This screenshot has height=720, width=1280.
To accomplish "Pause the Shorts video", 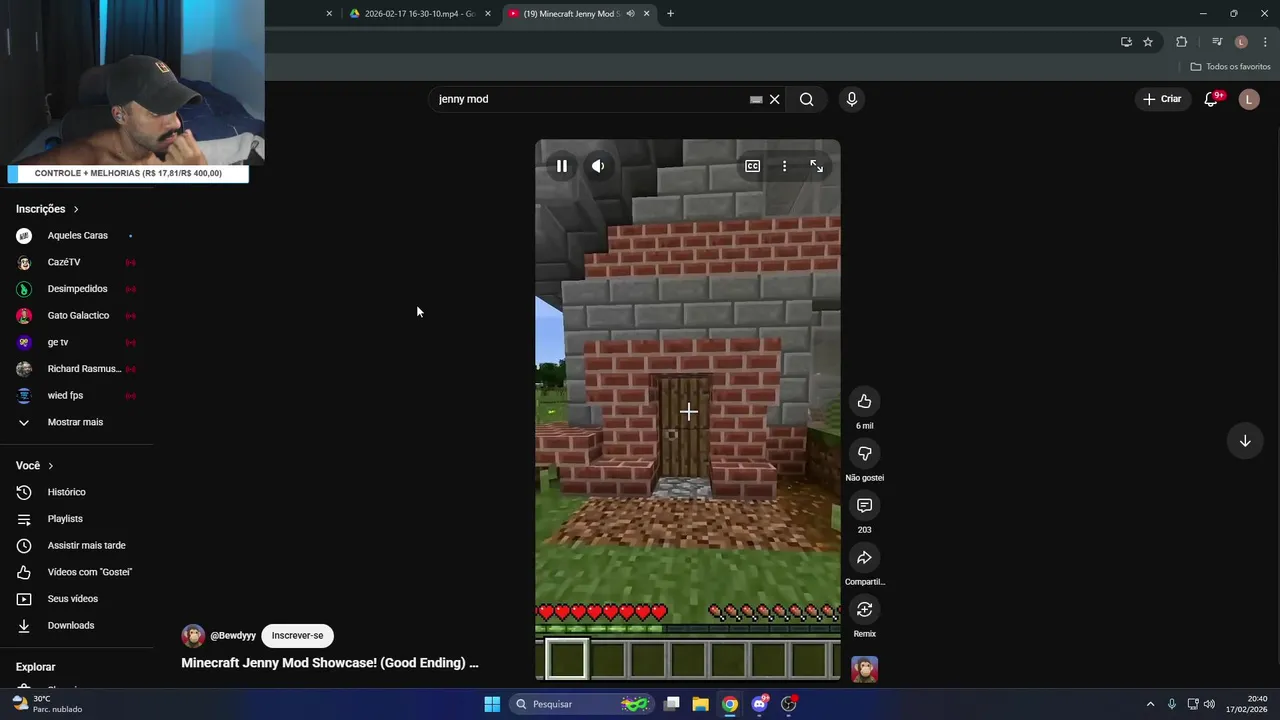I will (x=562, y=166).
